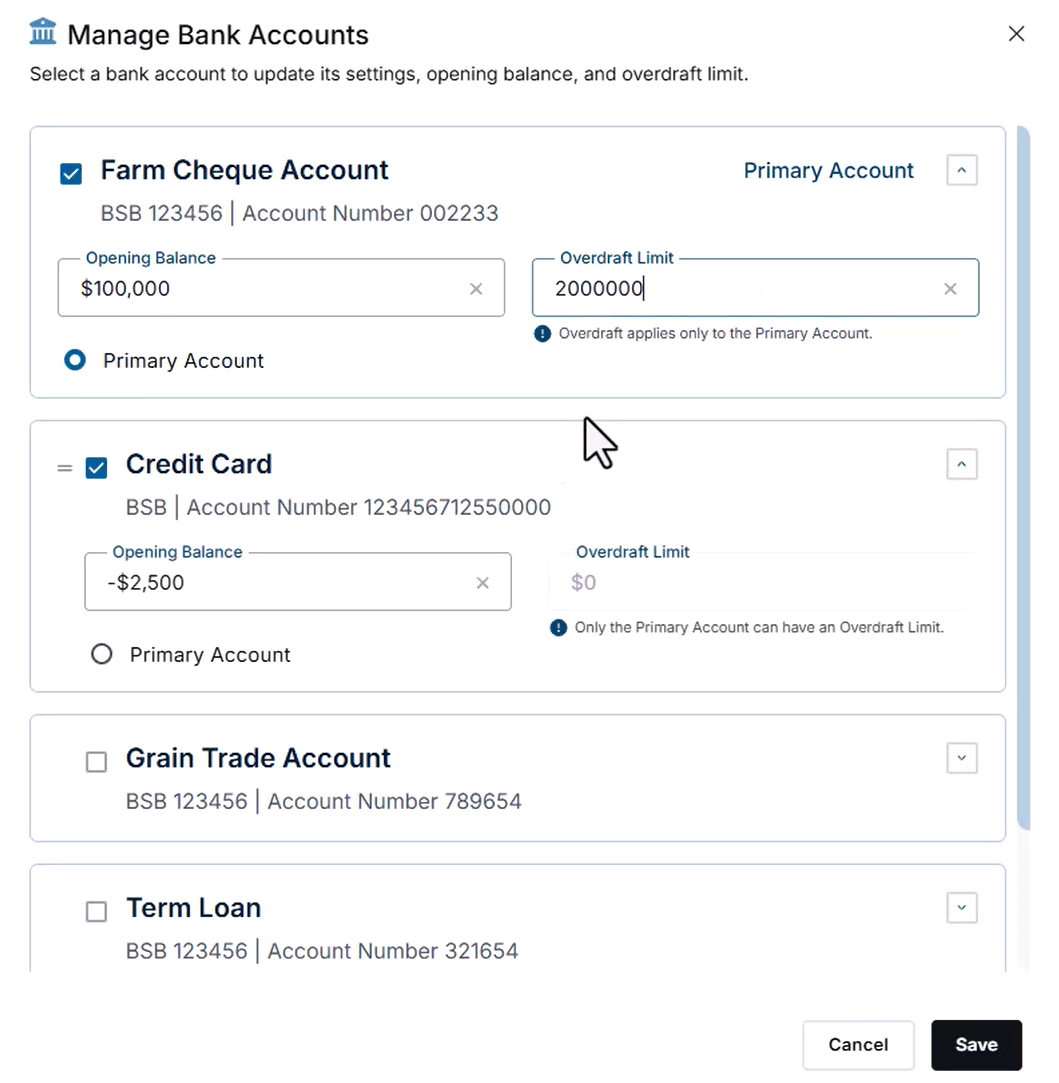Click the Credit Card drag handle icon

point(64,468)
